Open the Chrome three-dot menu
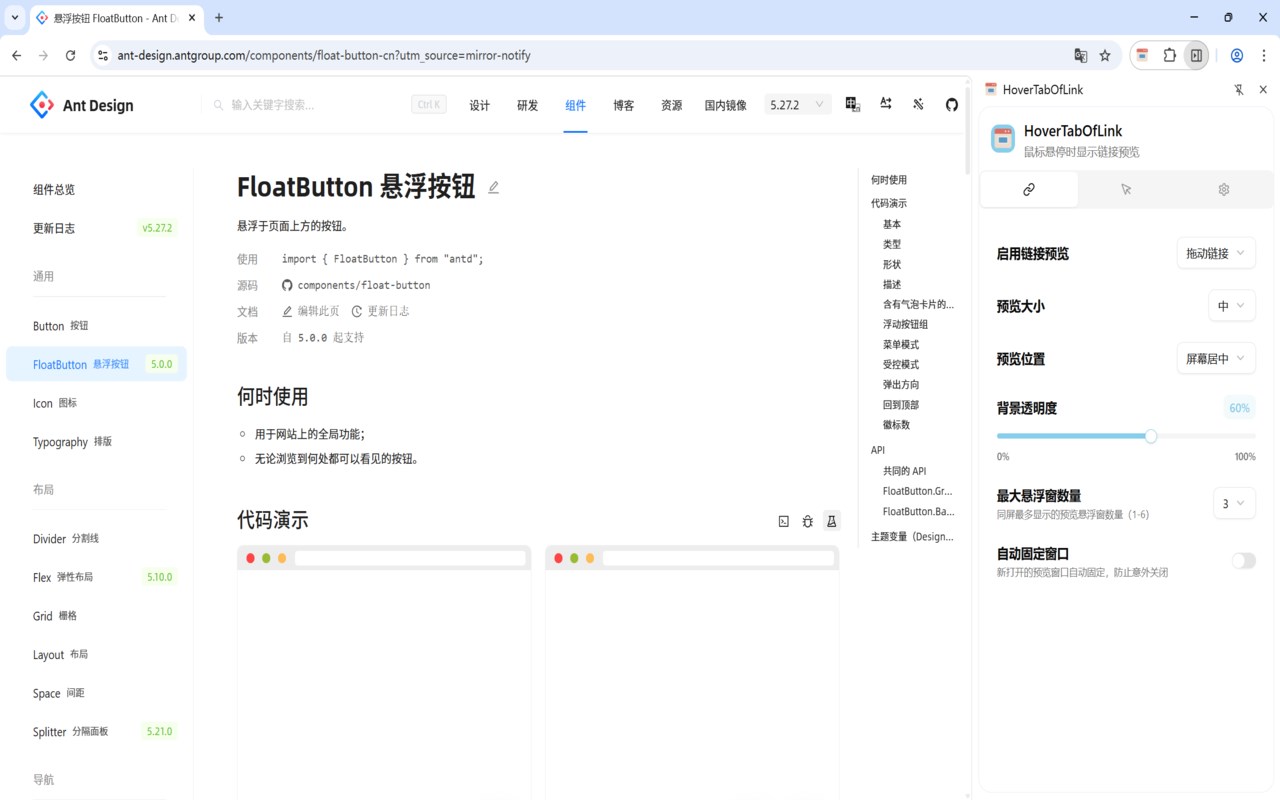Viewport: 1280px width, 800px height. 1262,56
